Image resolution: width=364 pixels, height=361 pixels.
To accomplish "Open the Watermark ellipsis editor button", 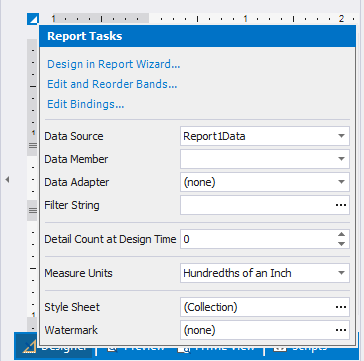I will coord(341,330).
